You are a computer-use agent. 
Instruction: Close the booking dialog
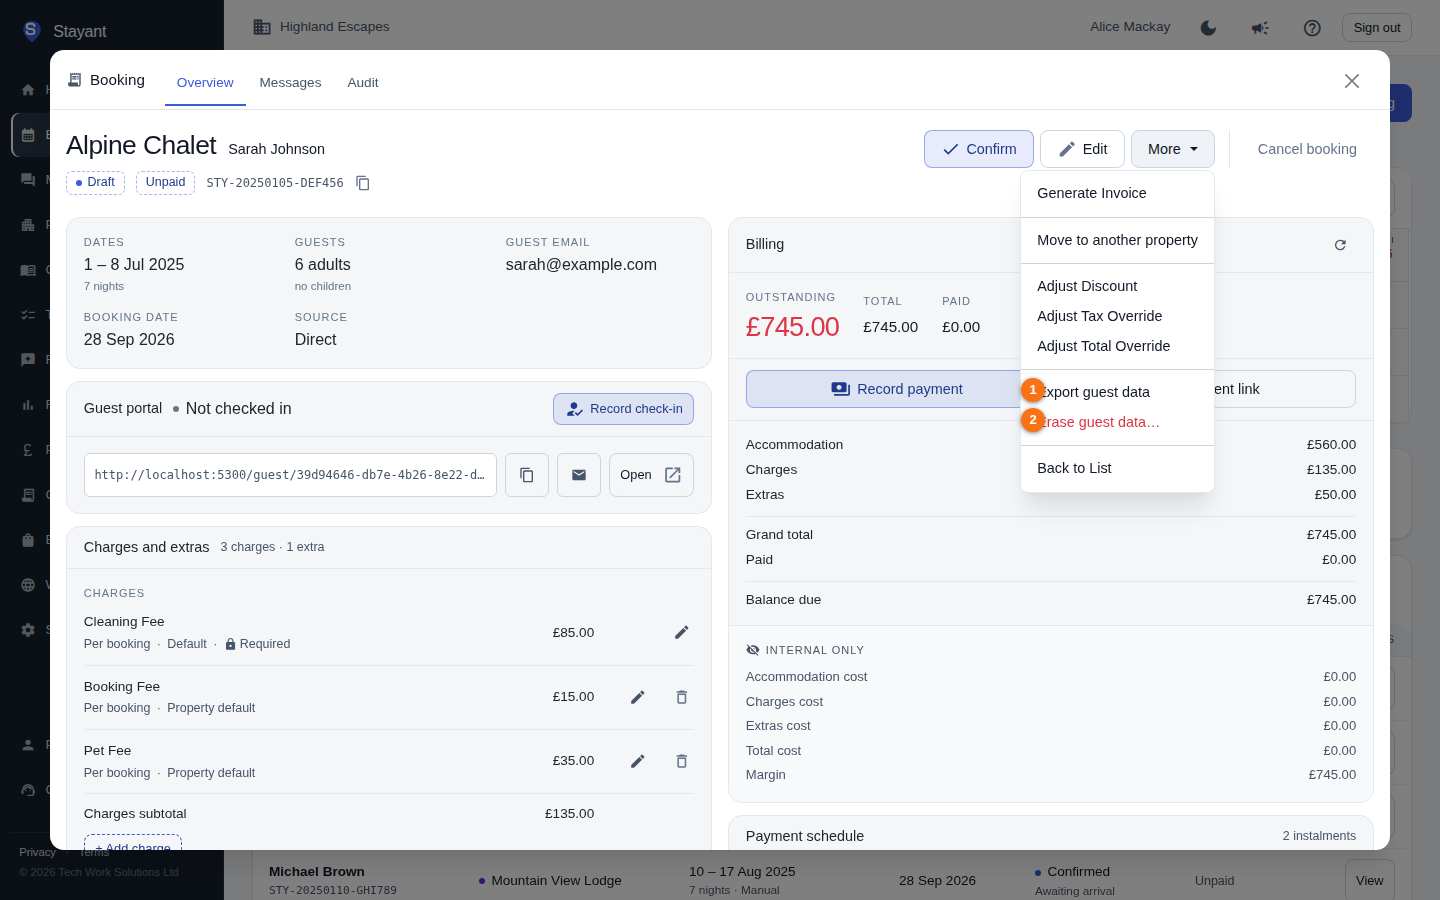click(1352, 81)
